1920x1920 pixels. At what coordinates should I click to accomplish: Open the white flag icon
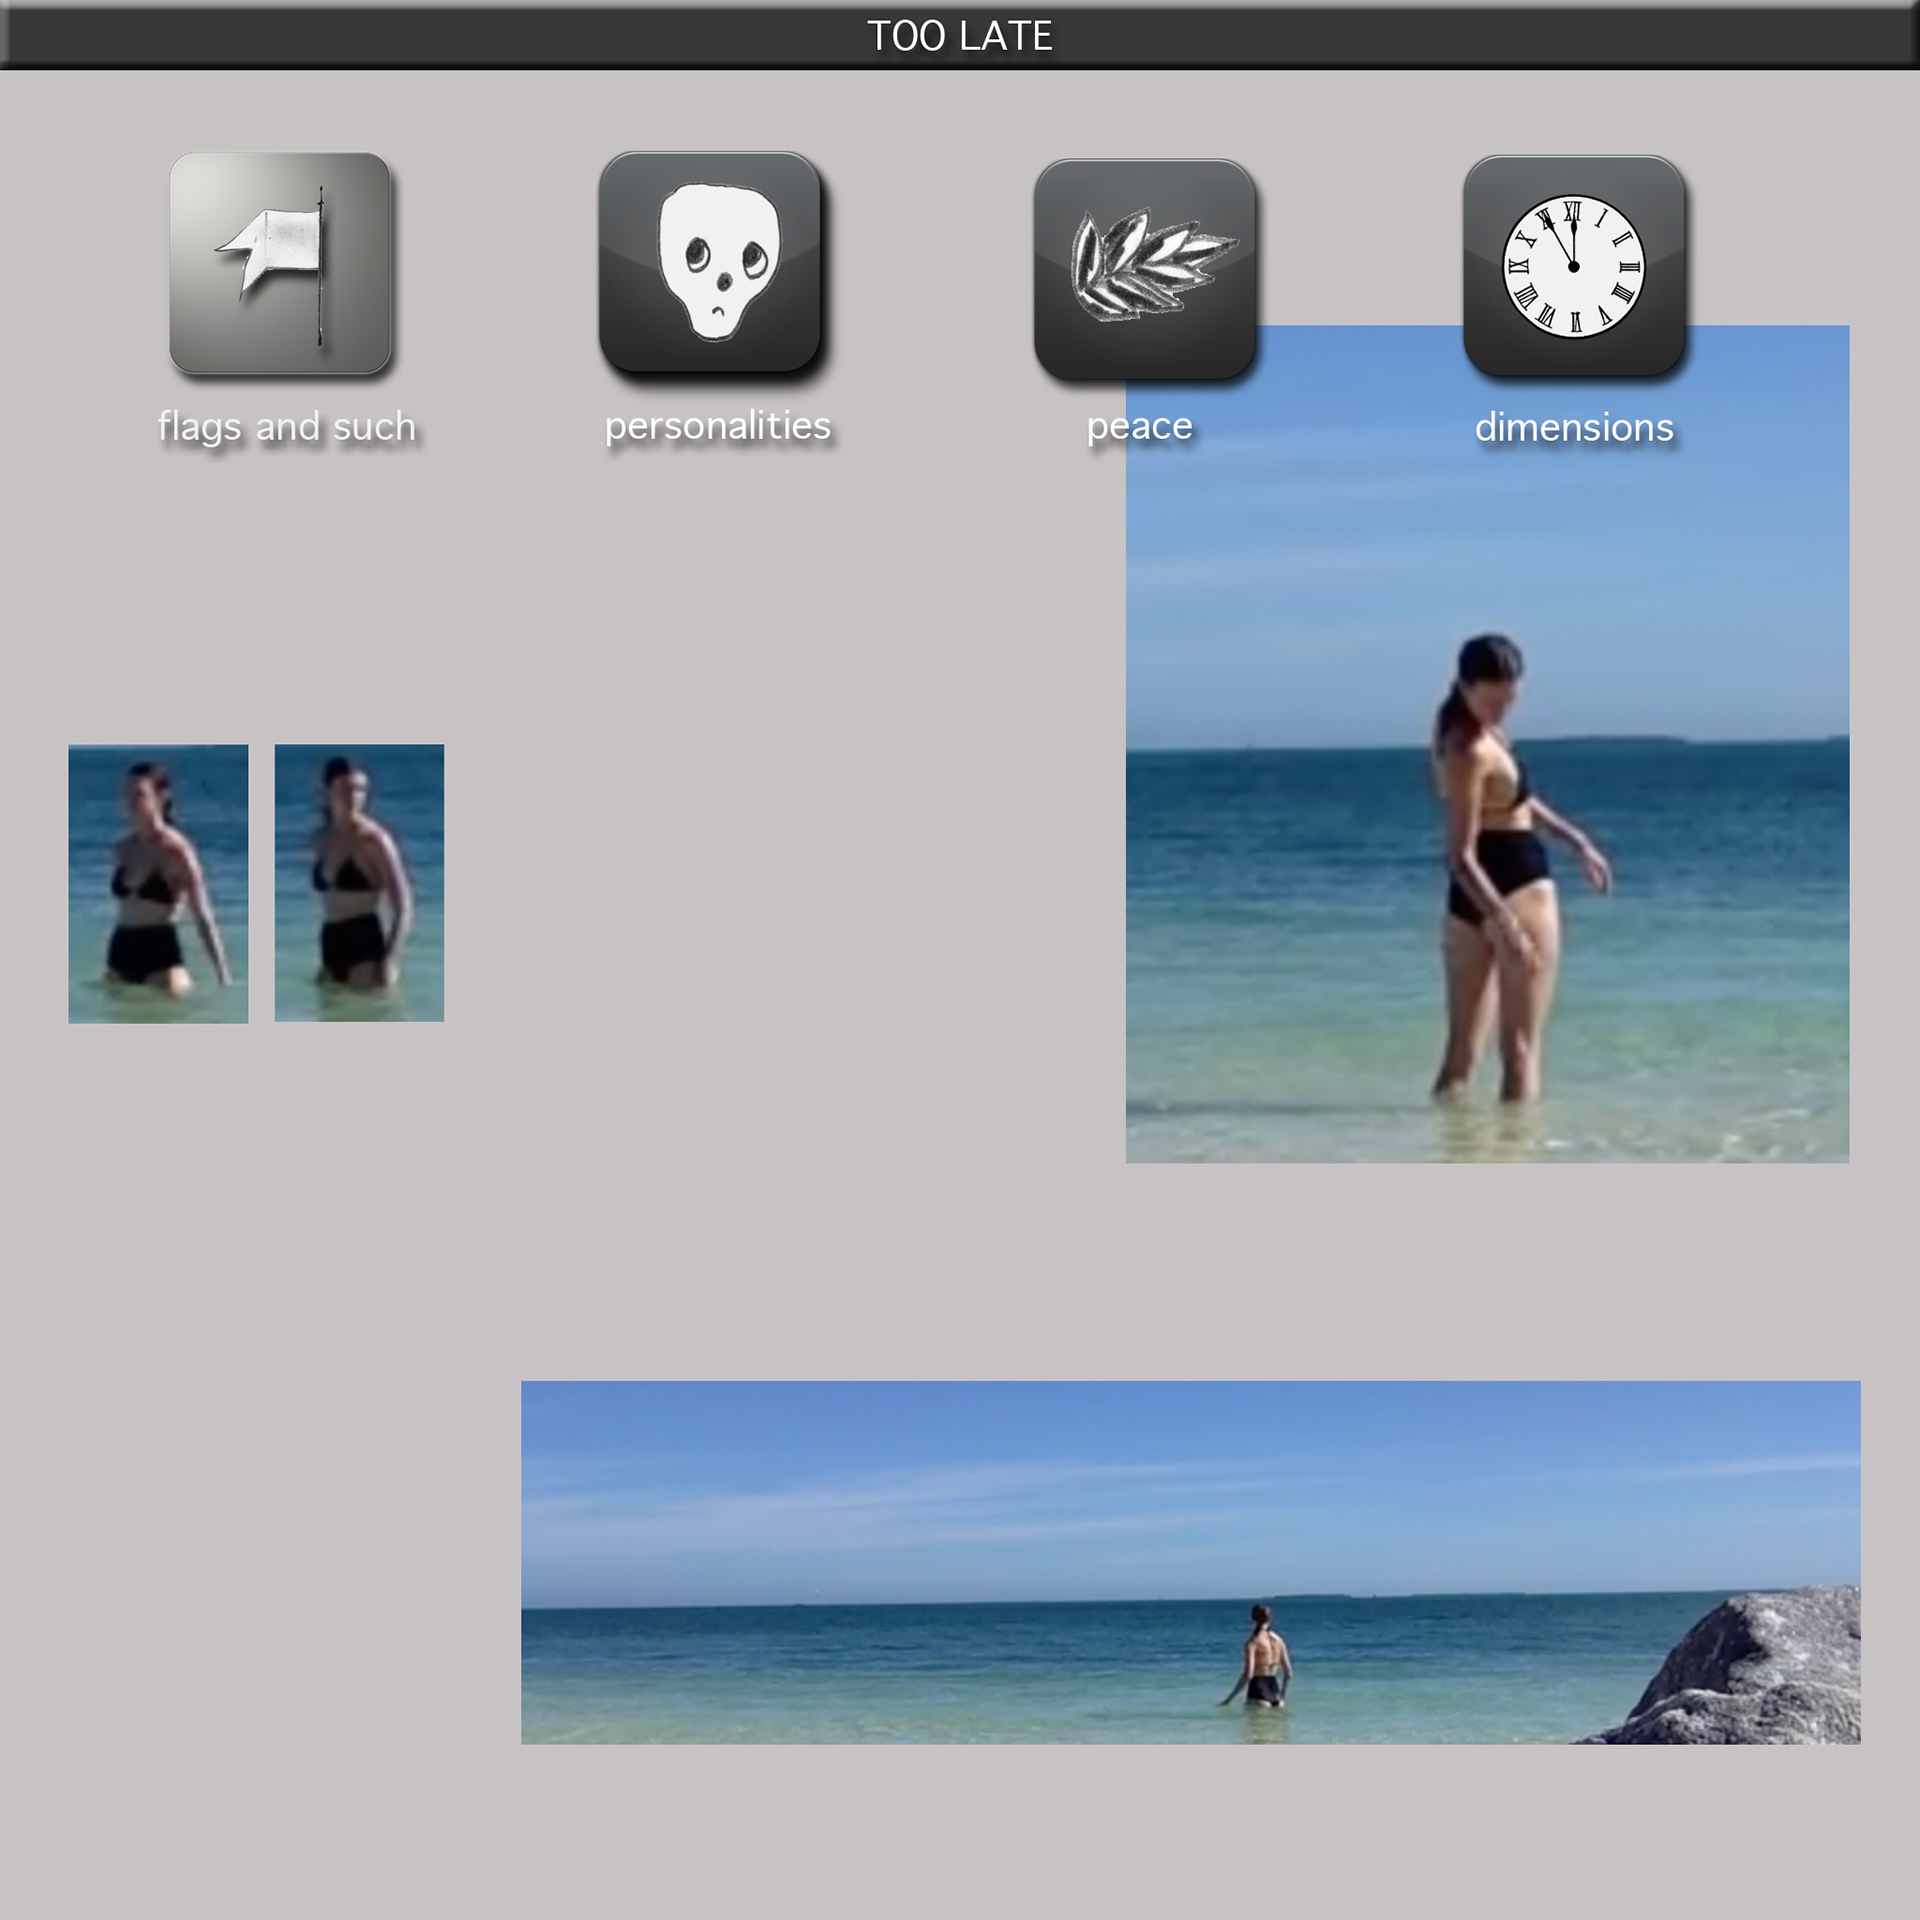280,263
